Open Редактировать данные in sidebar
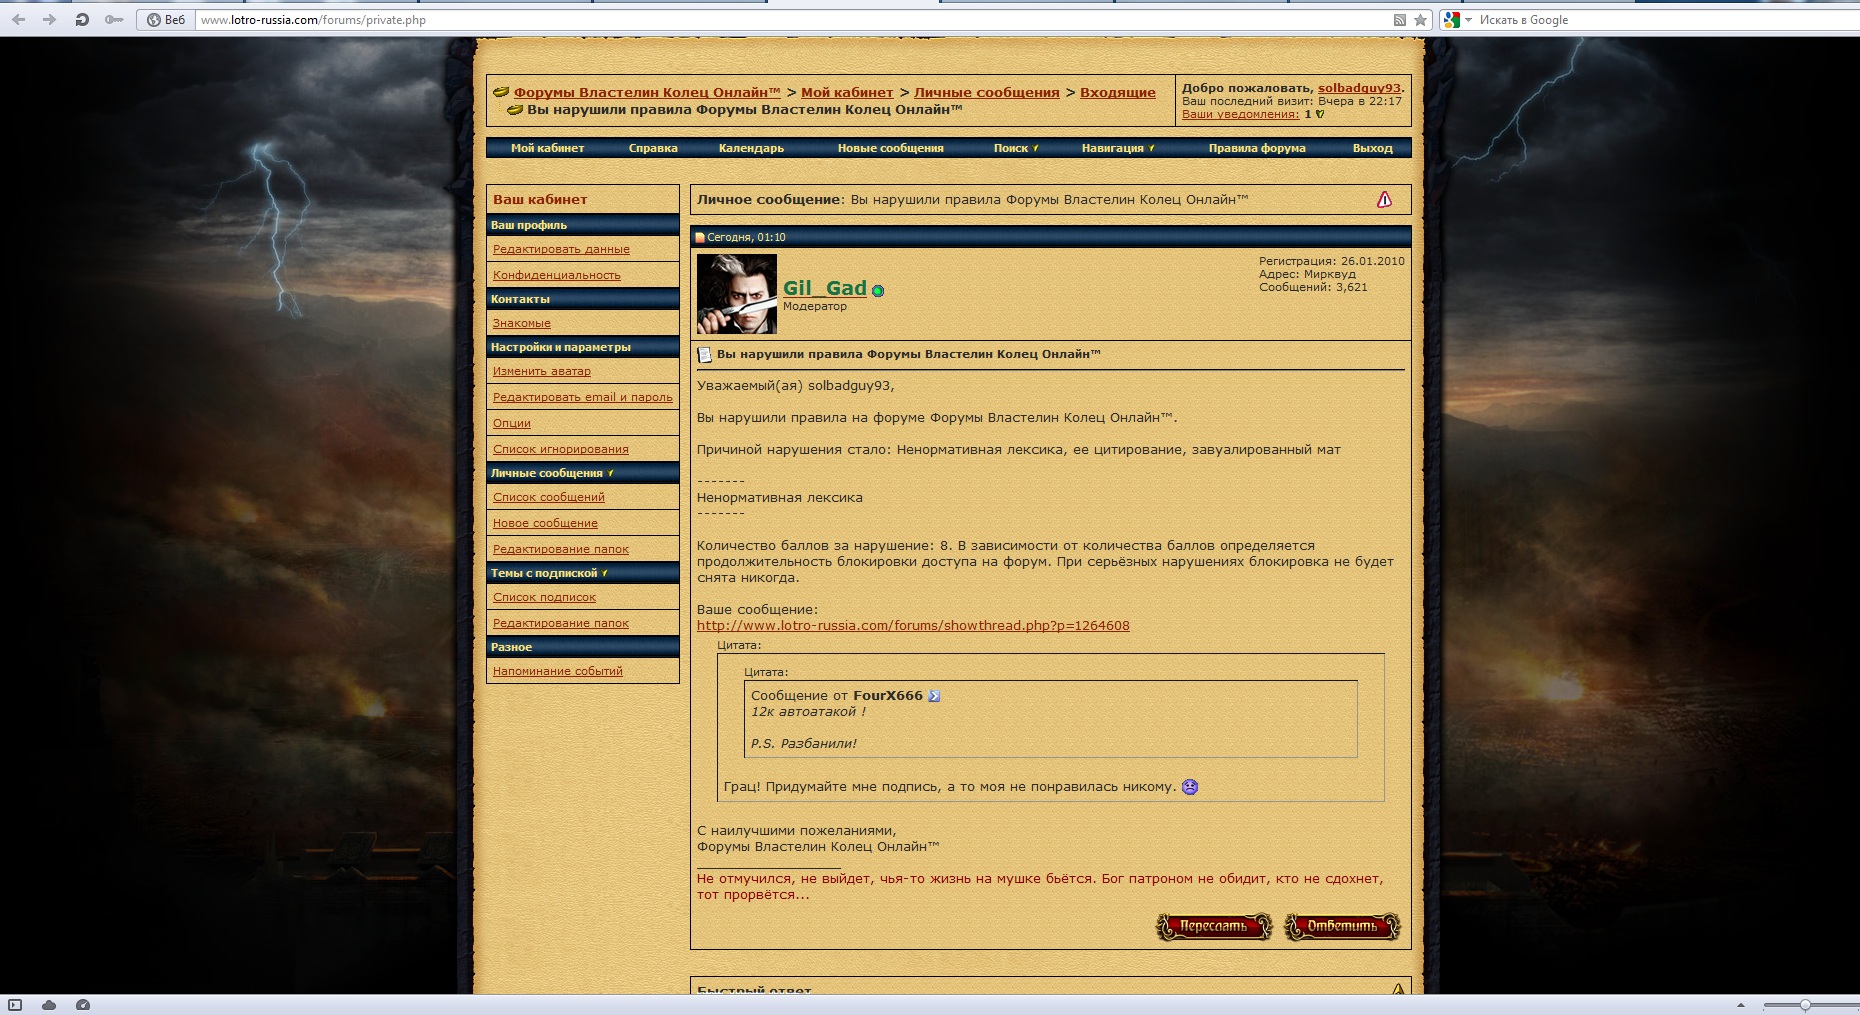The width and height of the screenshot is (1860, 1015). (x=561, y=249)
